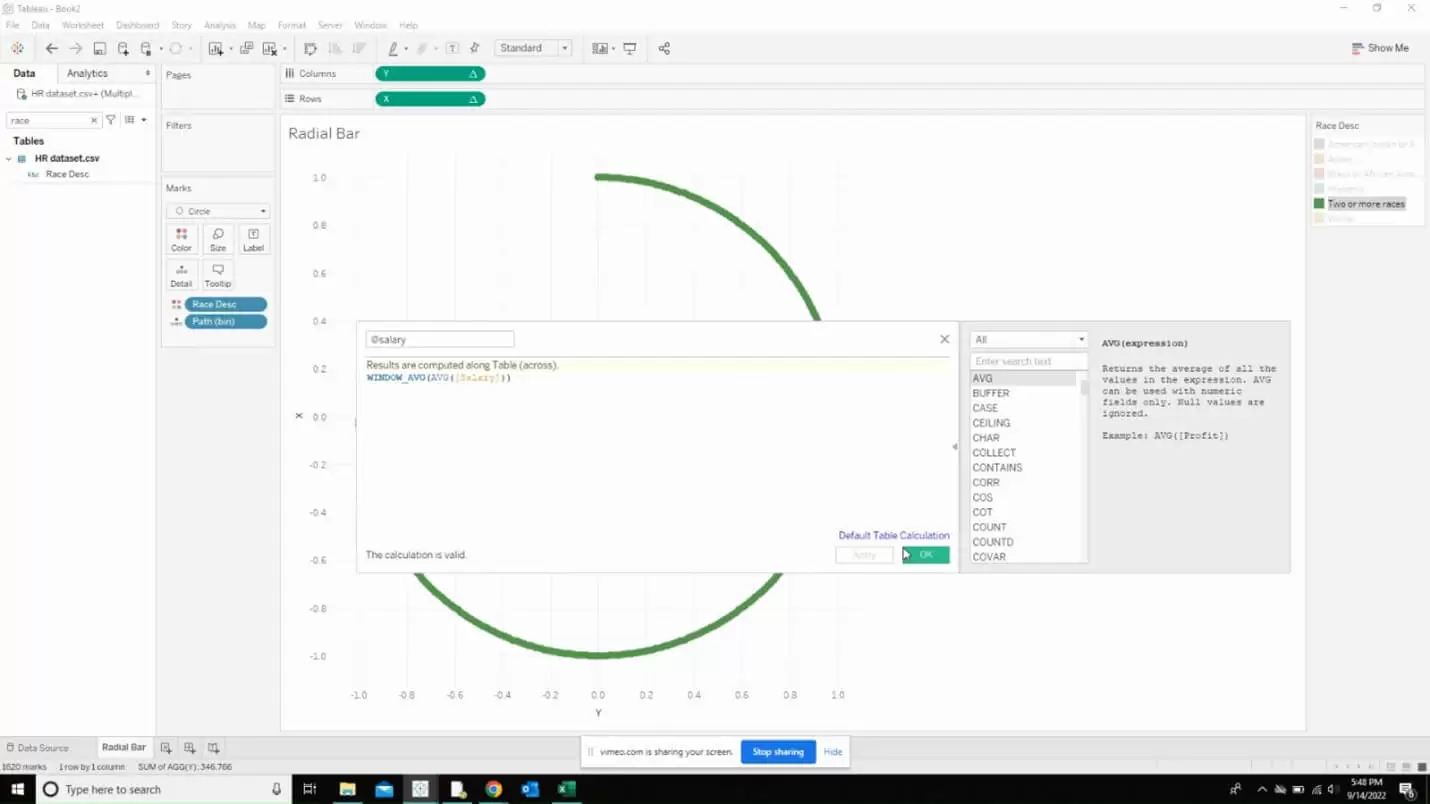Image resolution: width=1430 pixels, height=804 pixels.
Task: Click the Windows Start button
Action: point(18,789)
